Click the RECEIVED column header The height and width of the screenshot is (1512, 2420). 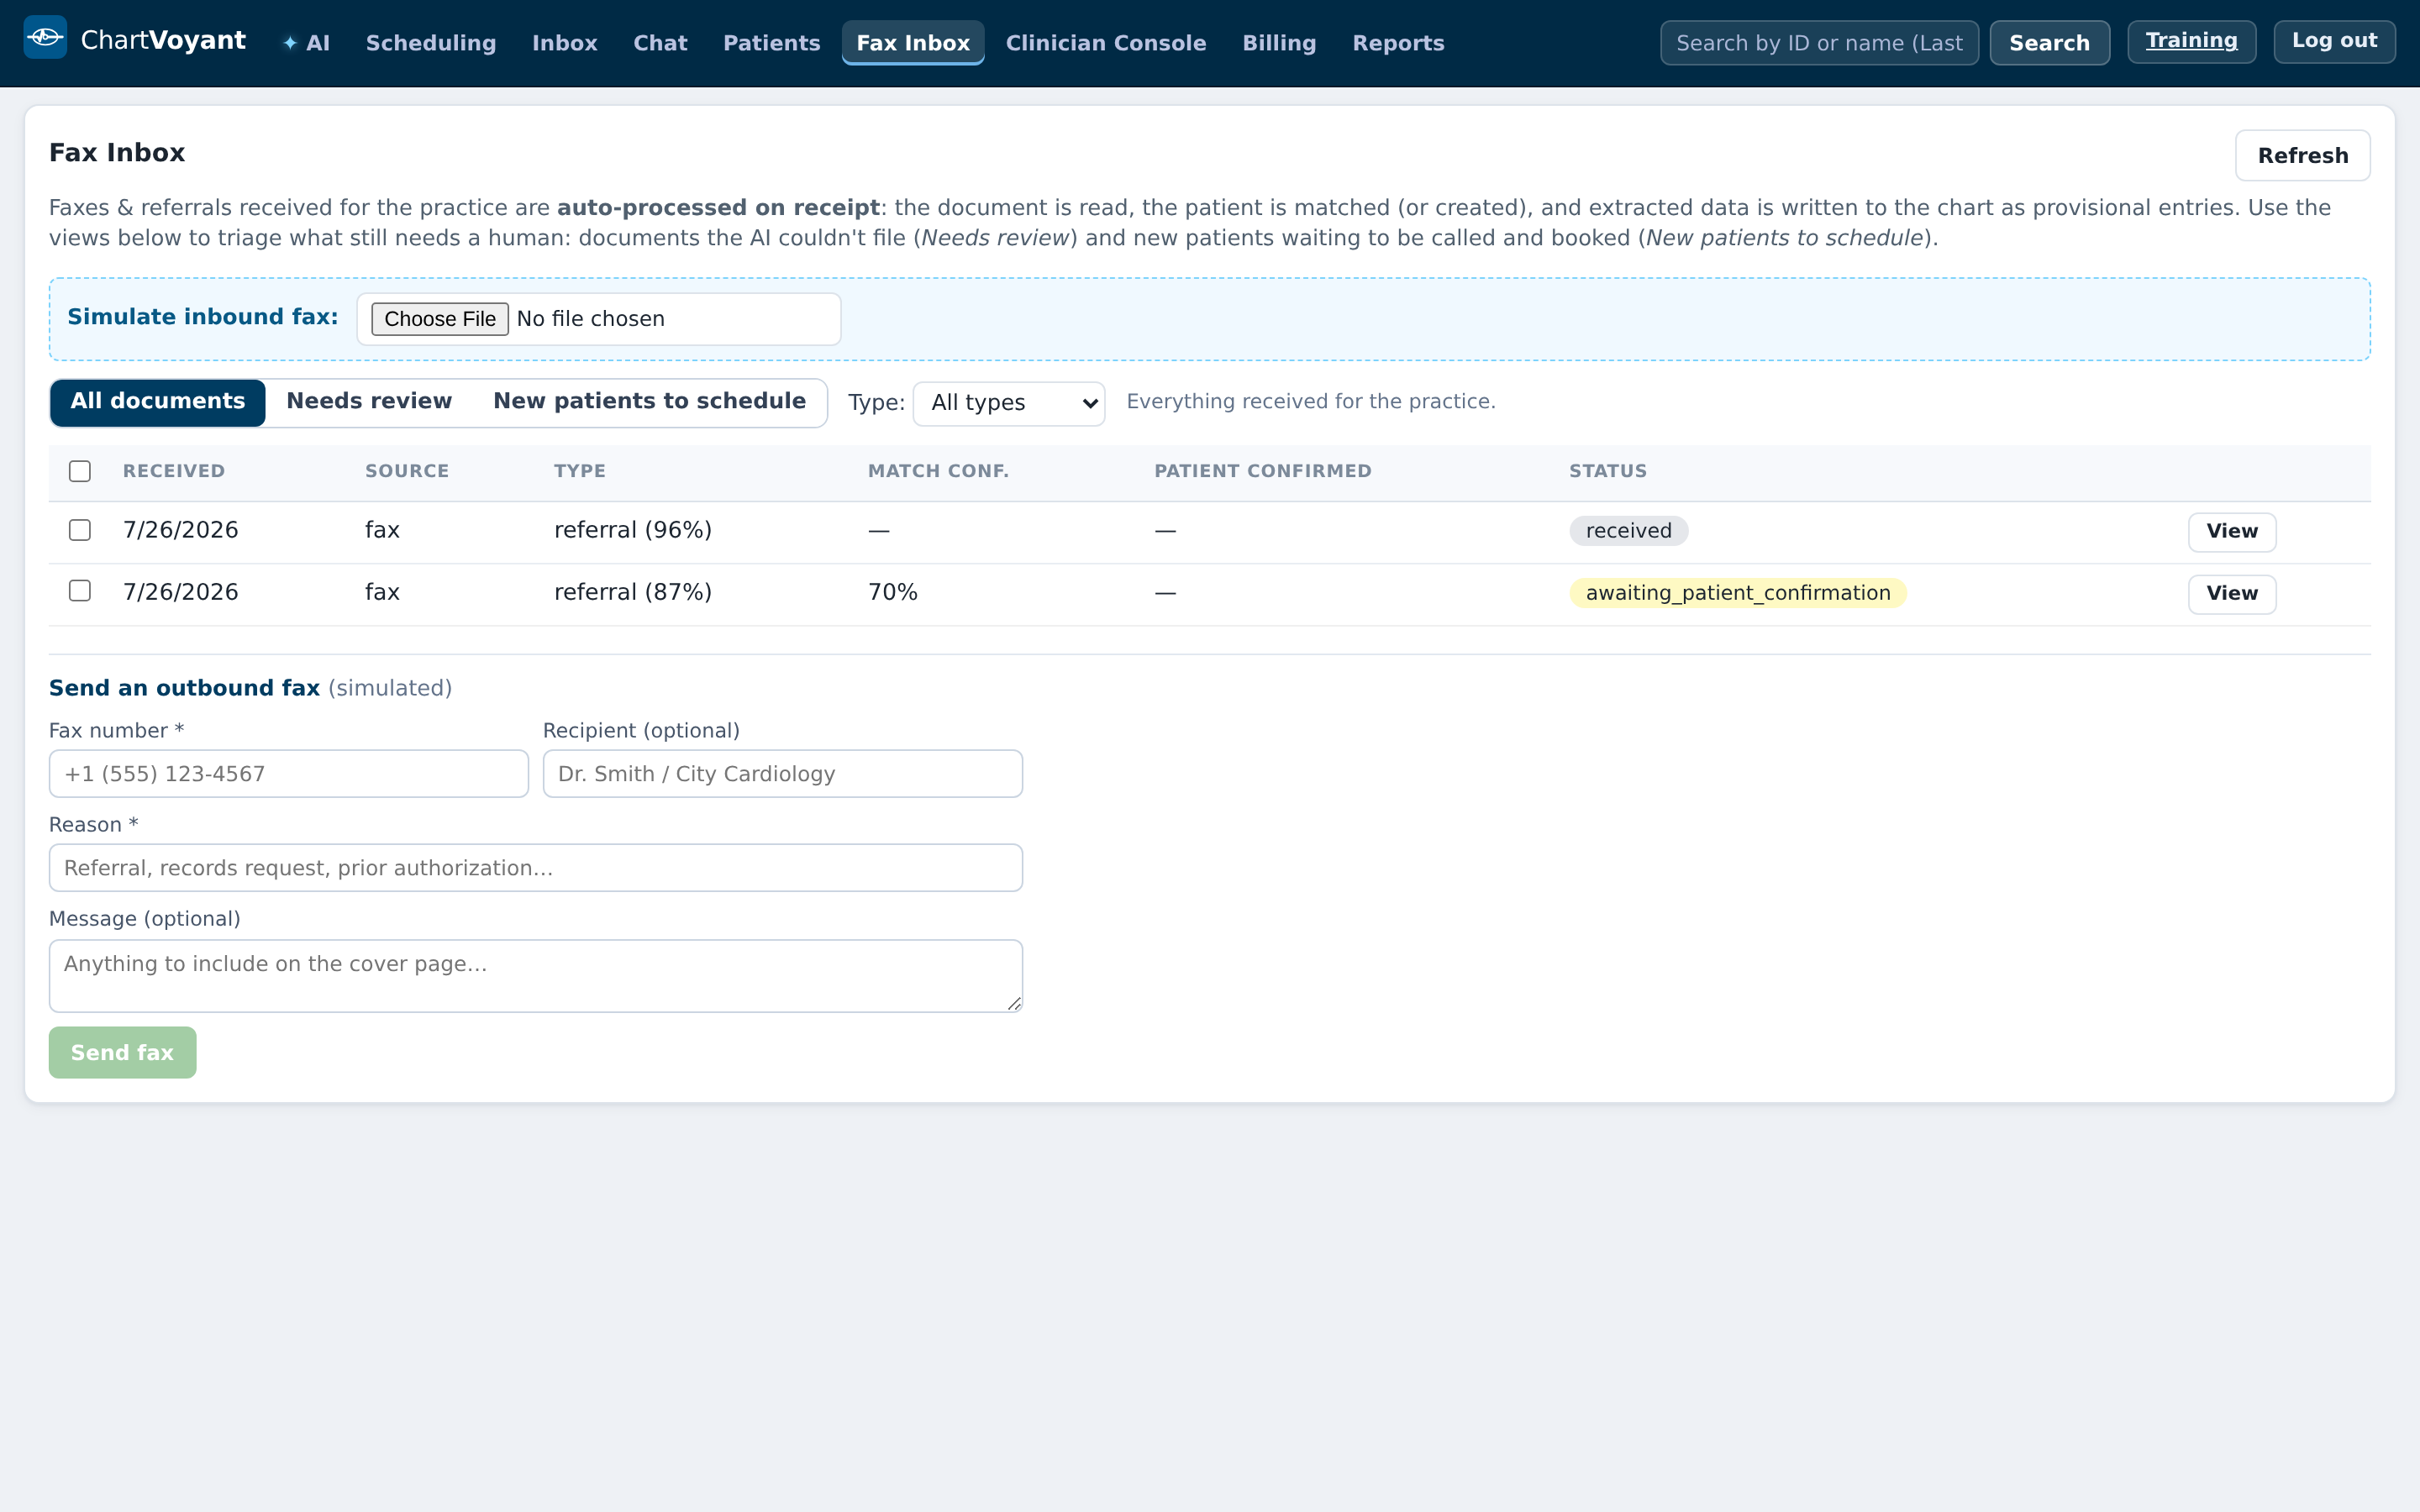[x=174, y=471]
